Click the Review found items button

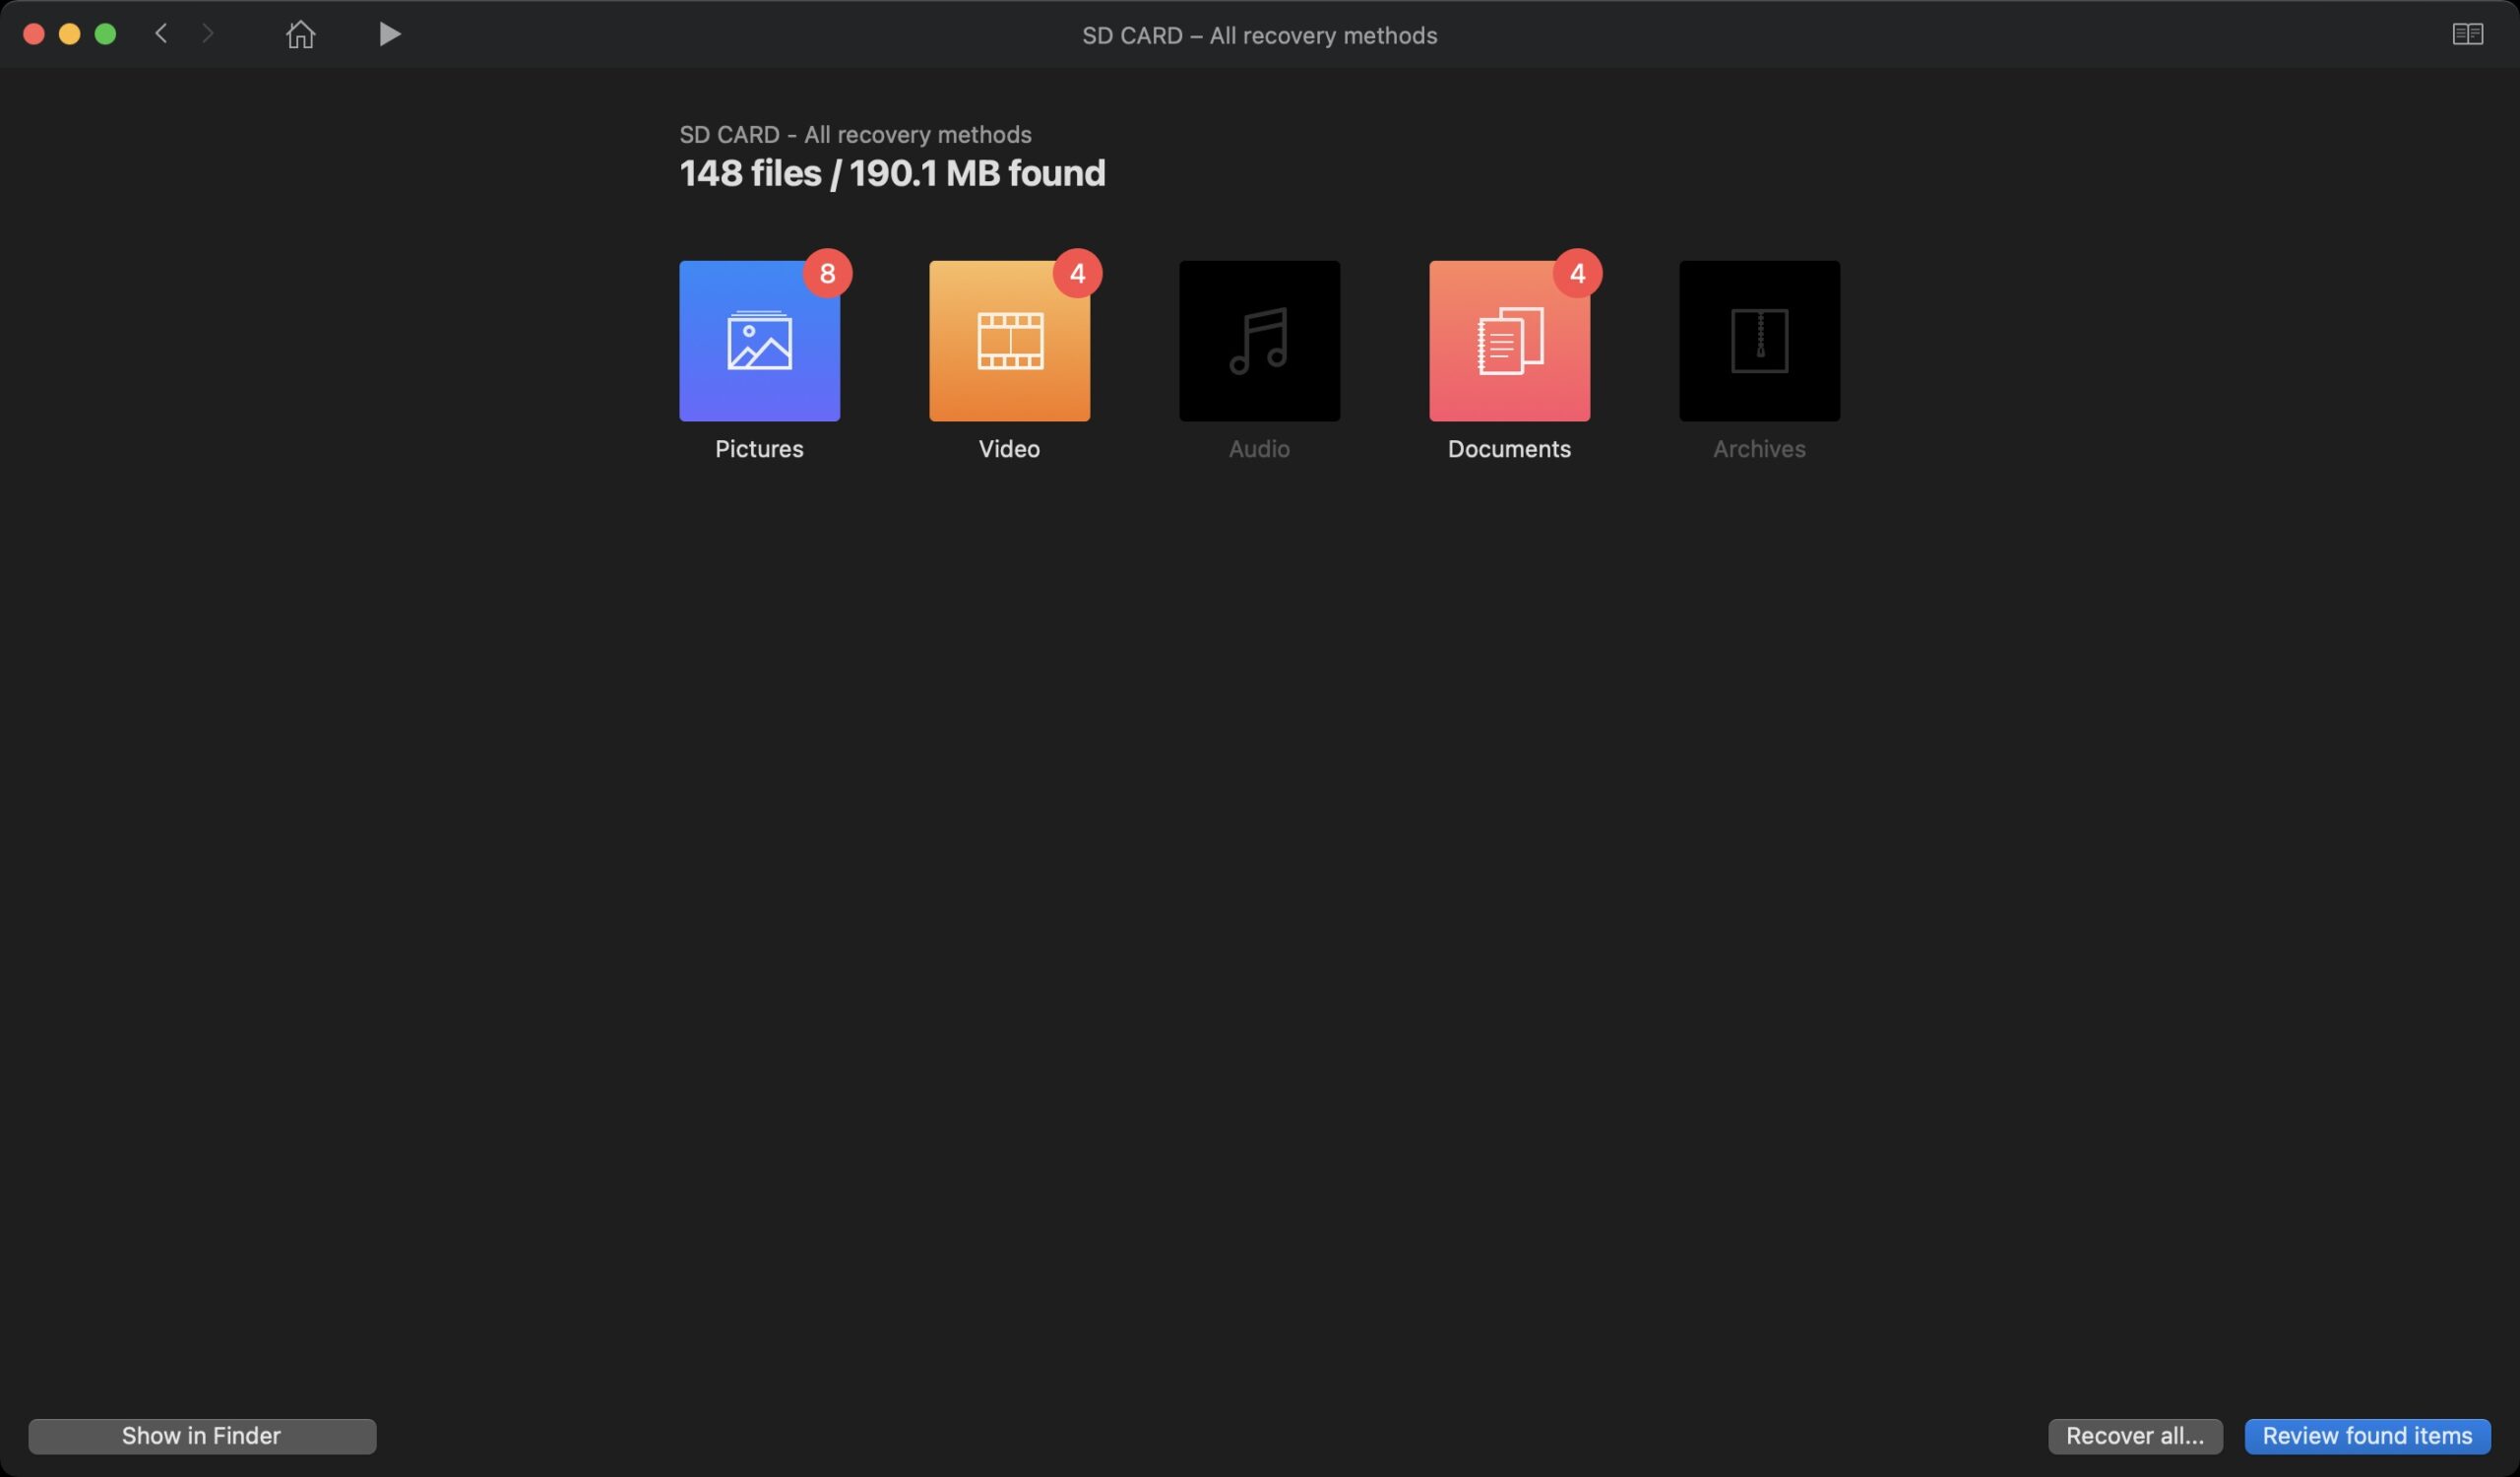click(x=2367, y=1436)
